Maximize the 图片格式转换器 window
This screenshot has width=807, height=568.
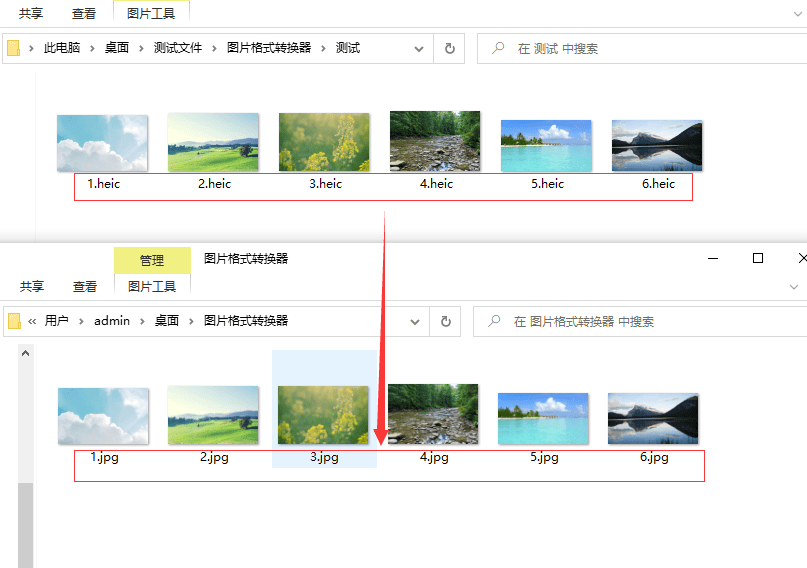[x=758, y=258]
